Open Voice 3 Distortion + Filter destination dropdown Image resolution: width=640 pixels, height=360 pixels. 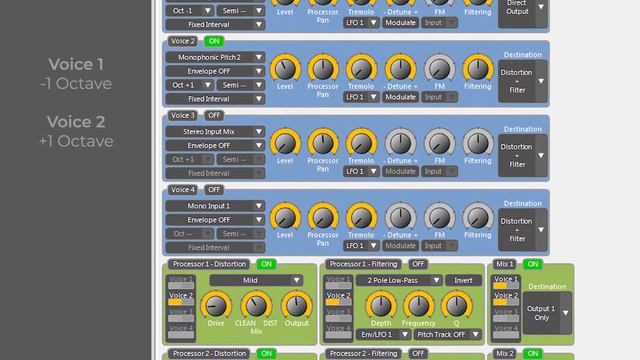(x=522, y=156)
